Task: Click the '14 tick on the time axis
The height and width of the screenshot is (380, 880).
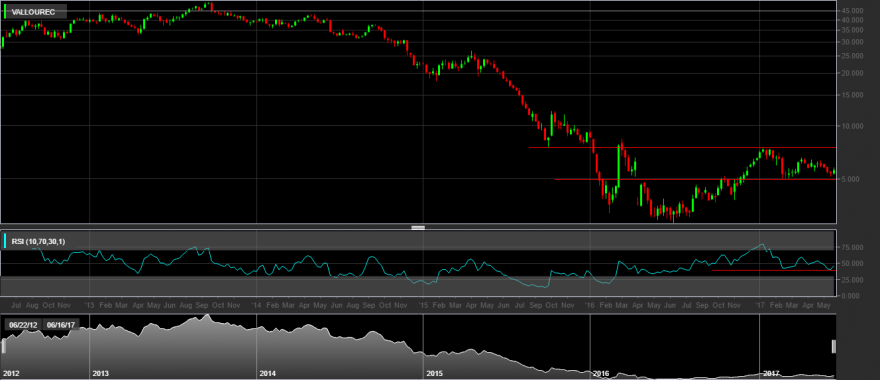Action: point(256,305)
